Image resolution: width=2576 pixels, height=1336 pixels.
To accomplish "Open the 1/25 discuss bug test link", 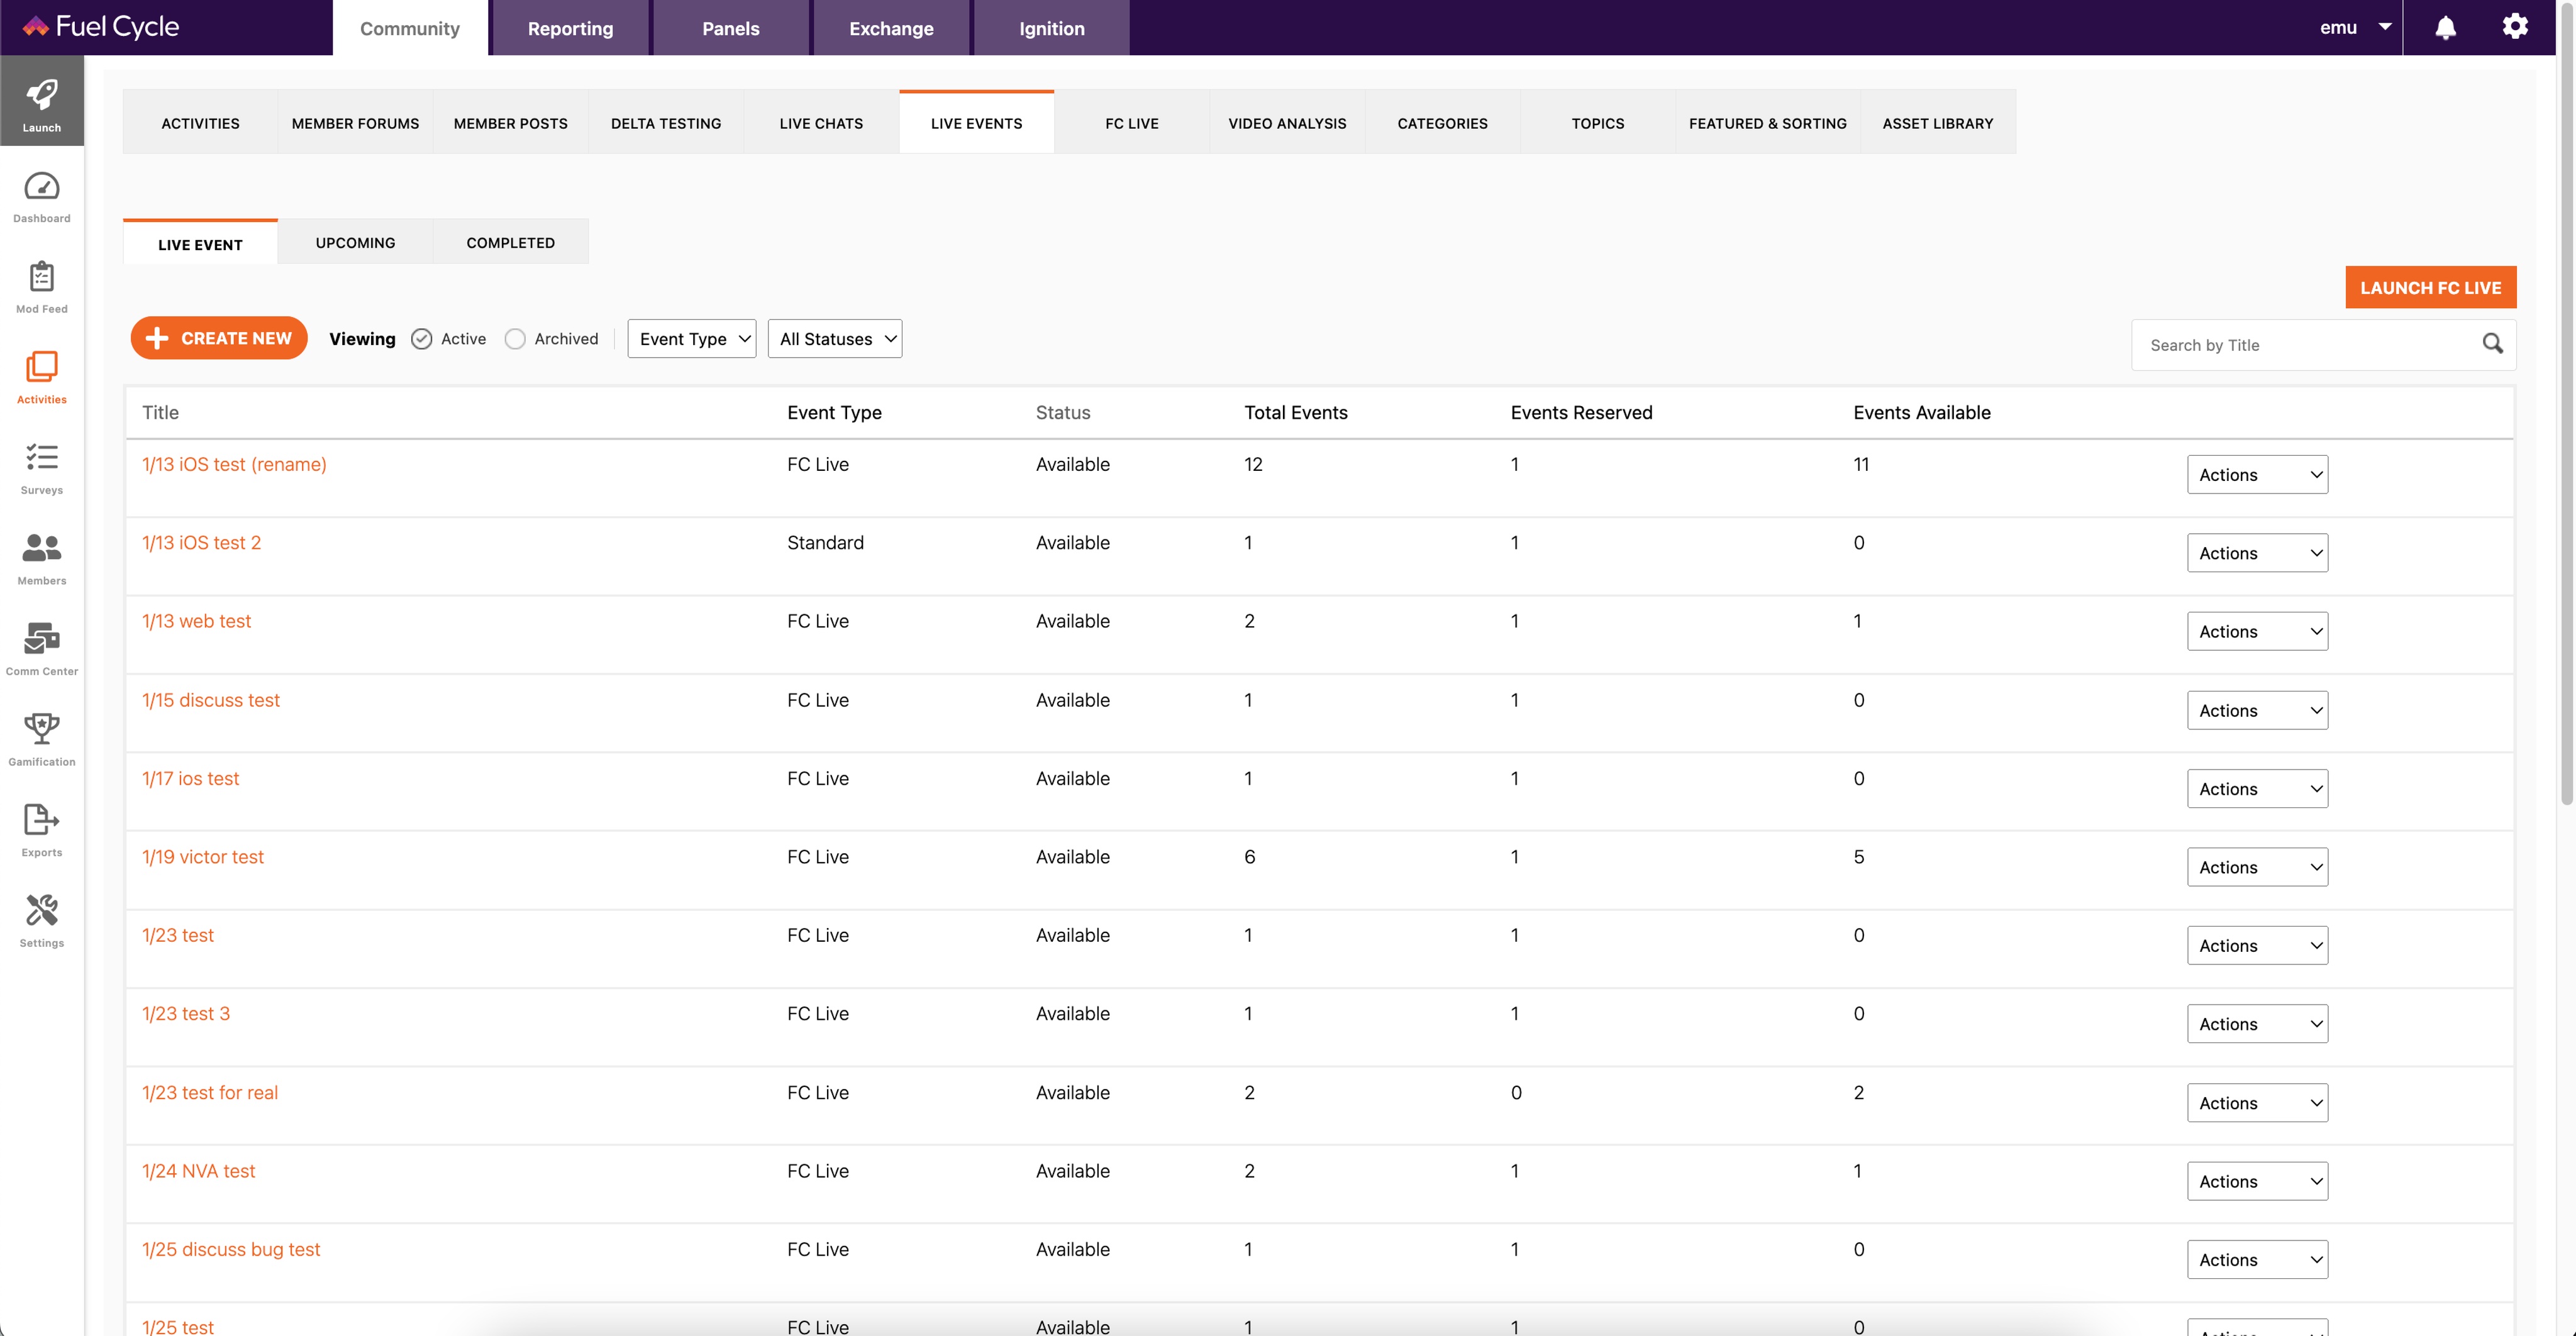I will point(231,1249).
